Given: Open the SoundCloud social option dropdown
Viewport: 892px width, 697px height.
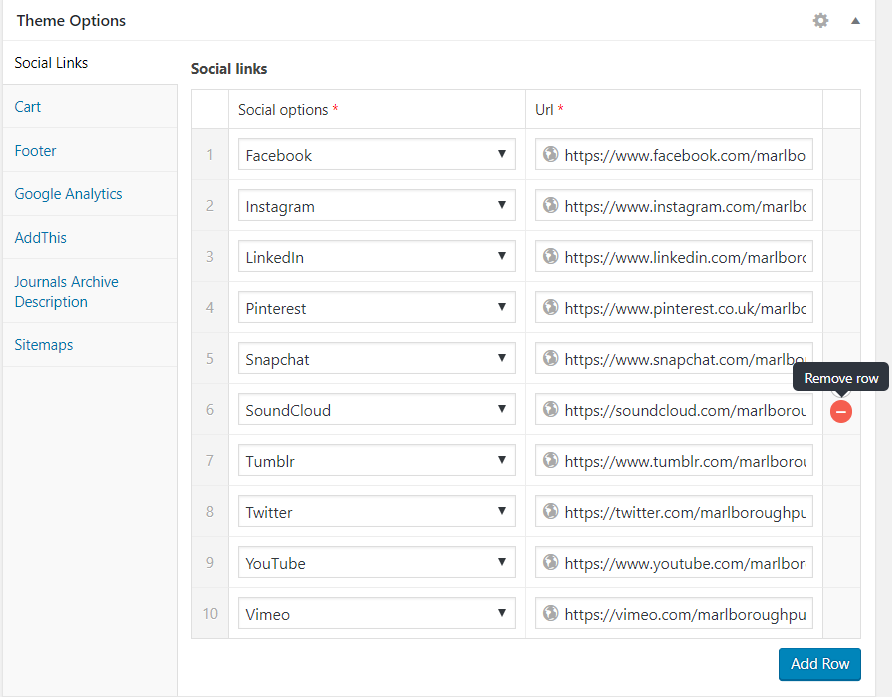Looking at the screenshot, I should point(377,409).
